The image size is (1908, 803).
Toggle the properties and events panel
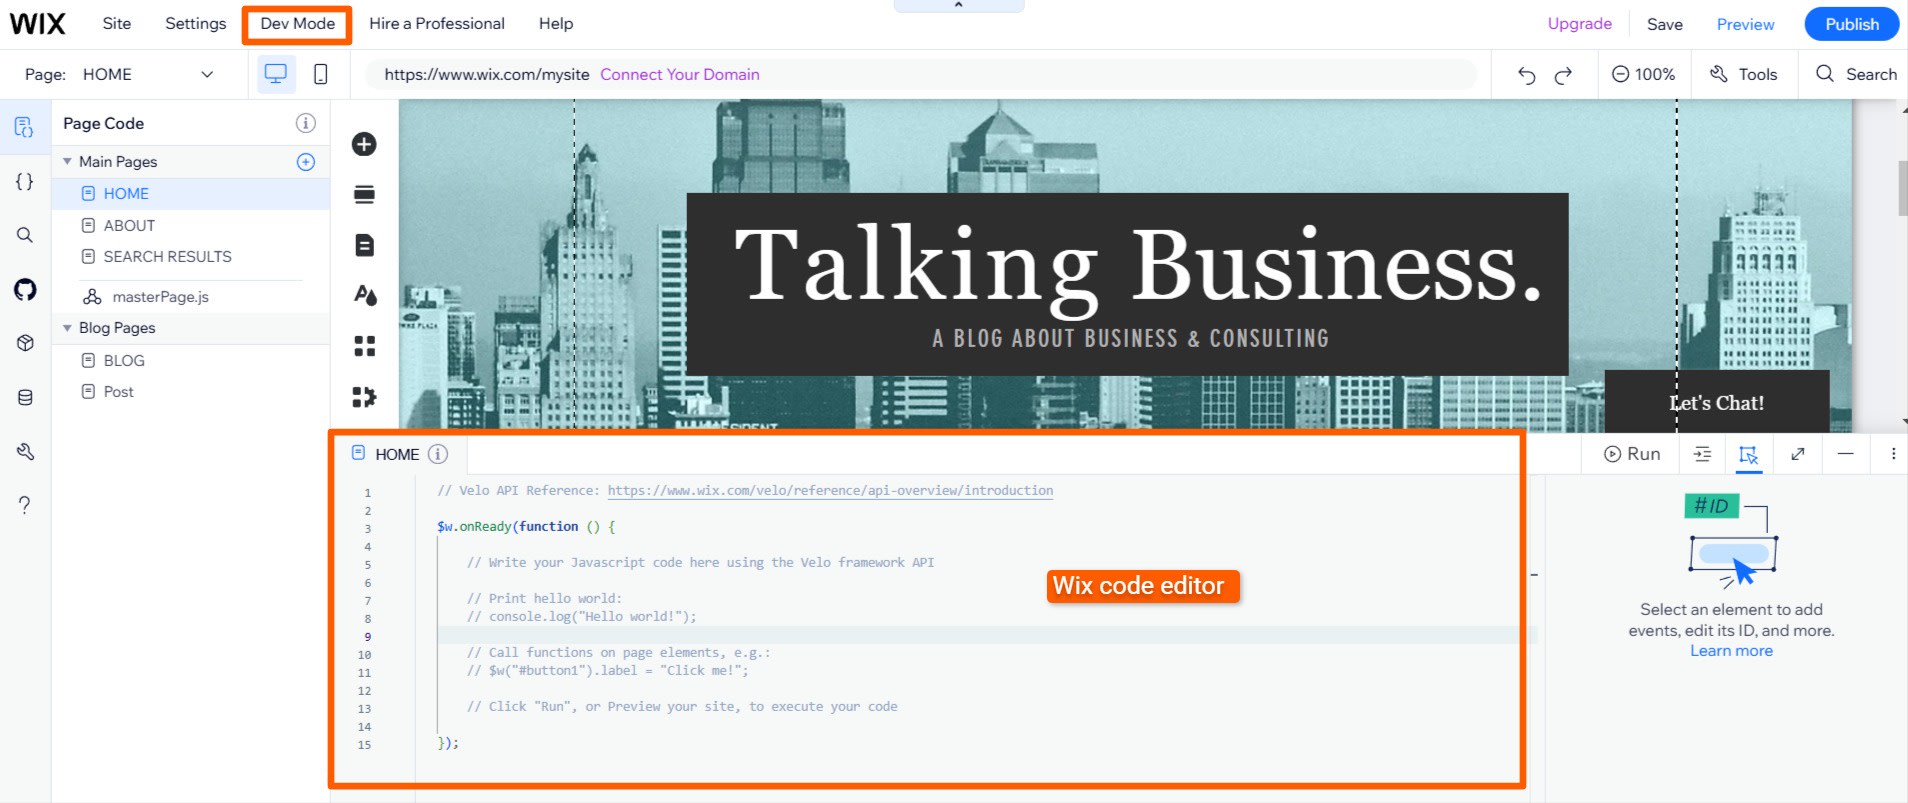coord(1748,454)
